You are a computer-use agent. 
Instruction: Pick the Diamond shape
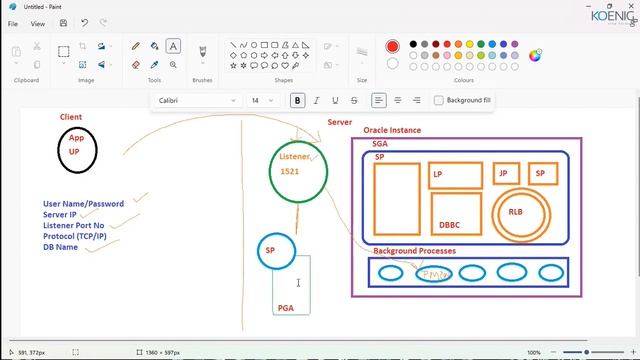pos(233,55)
